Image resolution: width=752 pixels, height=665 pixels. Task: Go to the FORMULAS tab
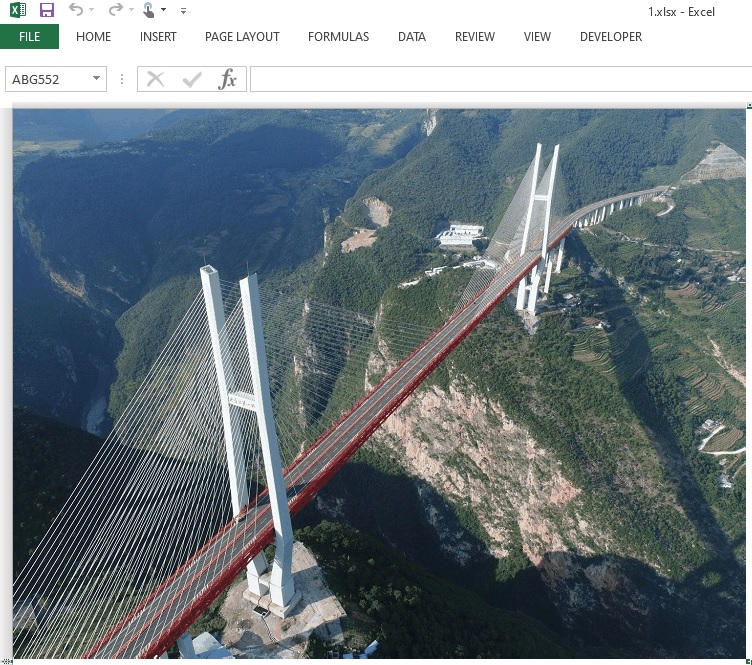tap(338, 37)
